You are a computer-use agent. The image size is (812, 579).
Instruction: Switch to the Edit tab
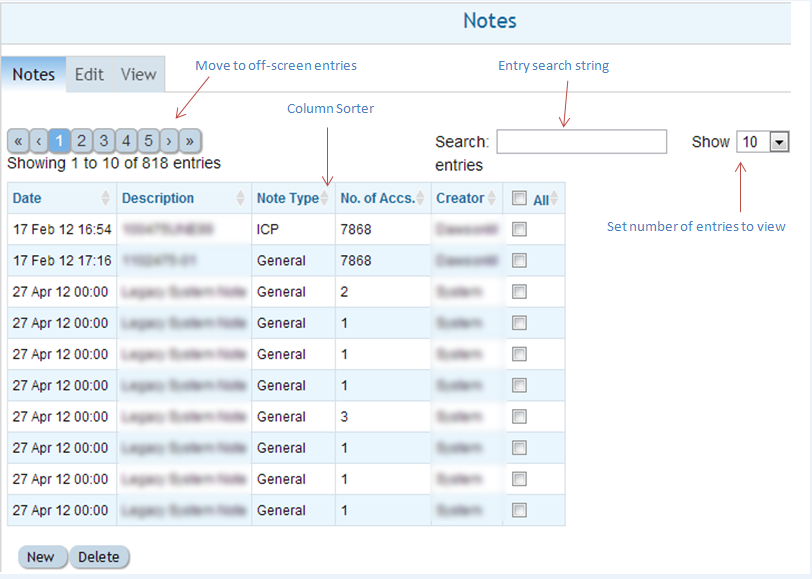(x=89, y=75)
